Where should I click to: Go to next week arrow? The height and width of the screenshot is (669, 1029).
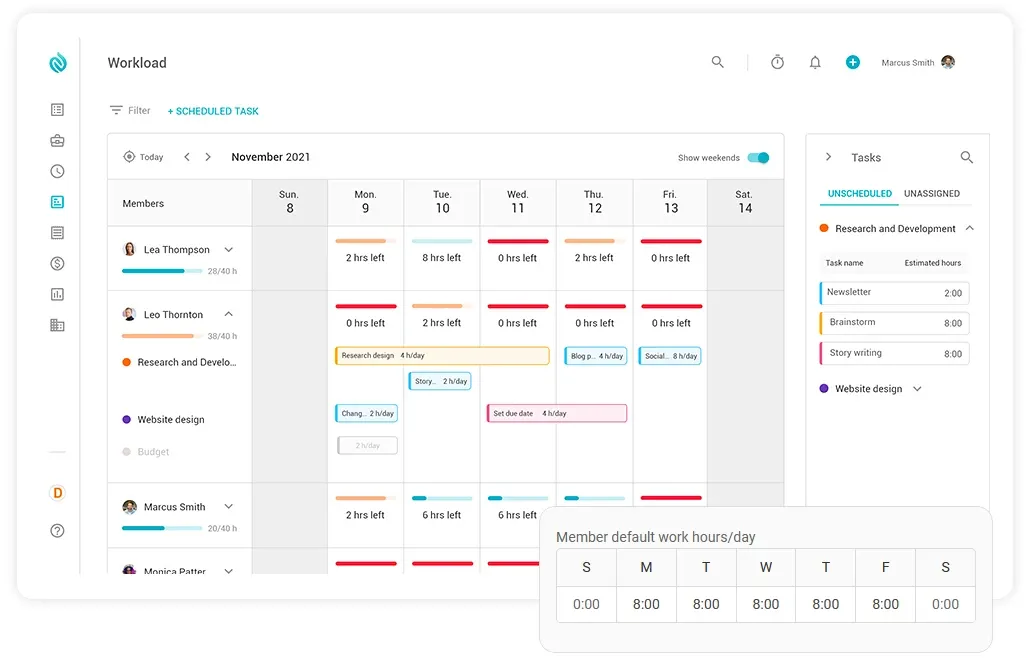208,157
